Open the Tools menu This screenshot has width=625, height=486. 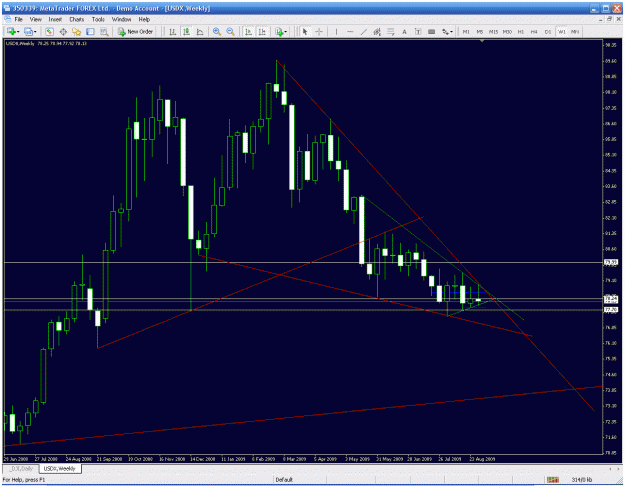pos(98,19)
